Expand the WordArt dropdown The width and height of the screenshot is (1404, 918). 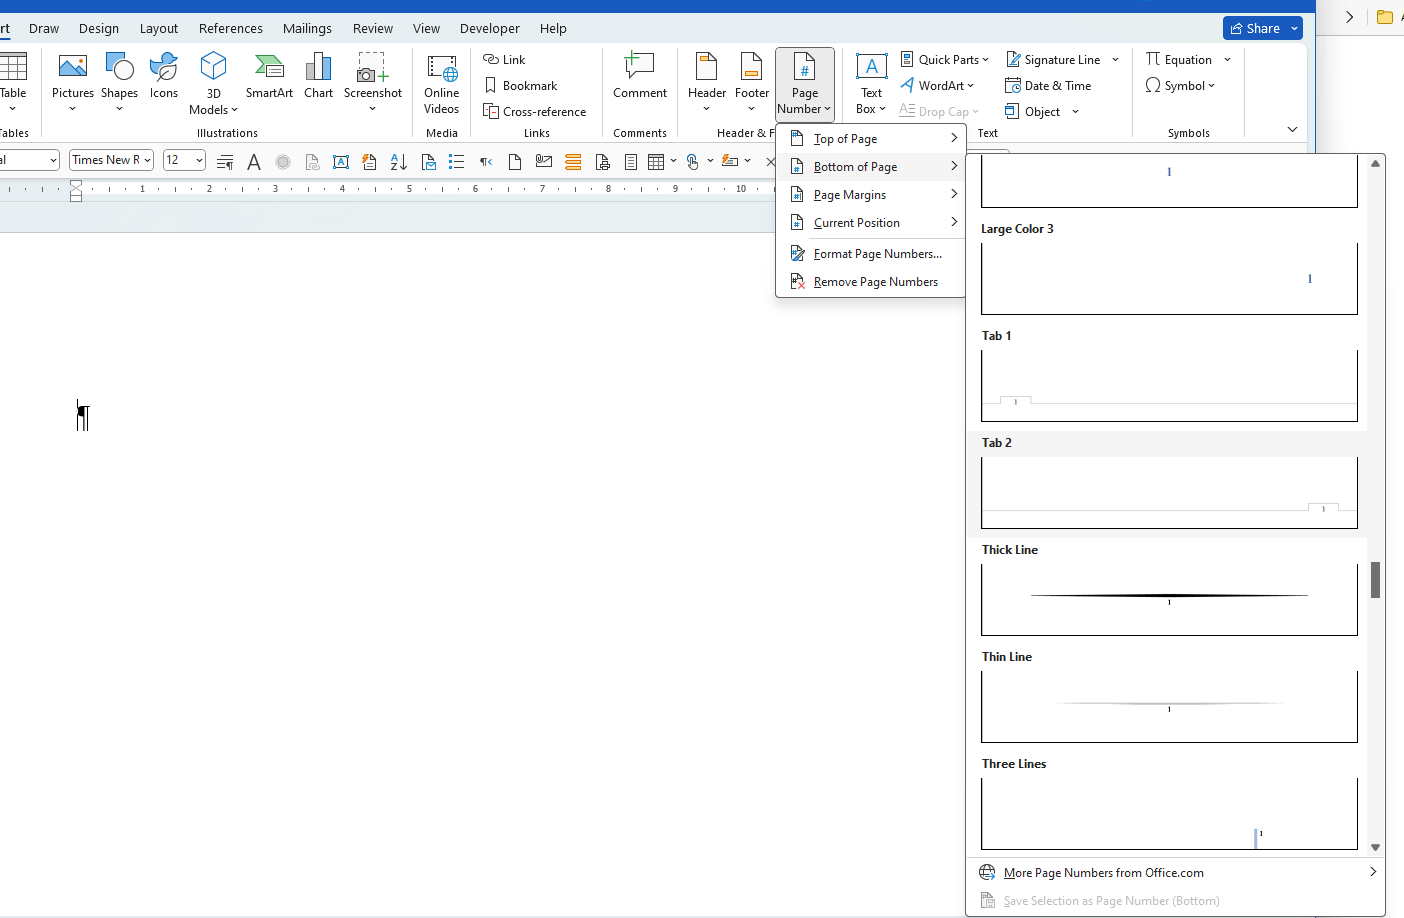(937, 86)
